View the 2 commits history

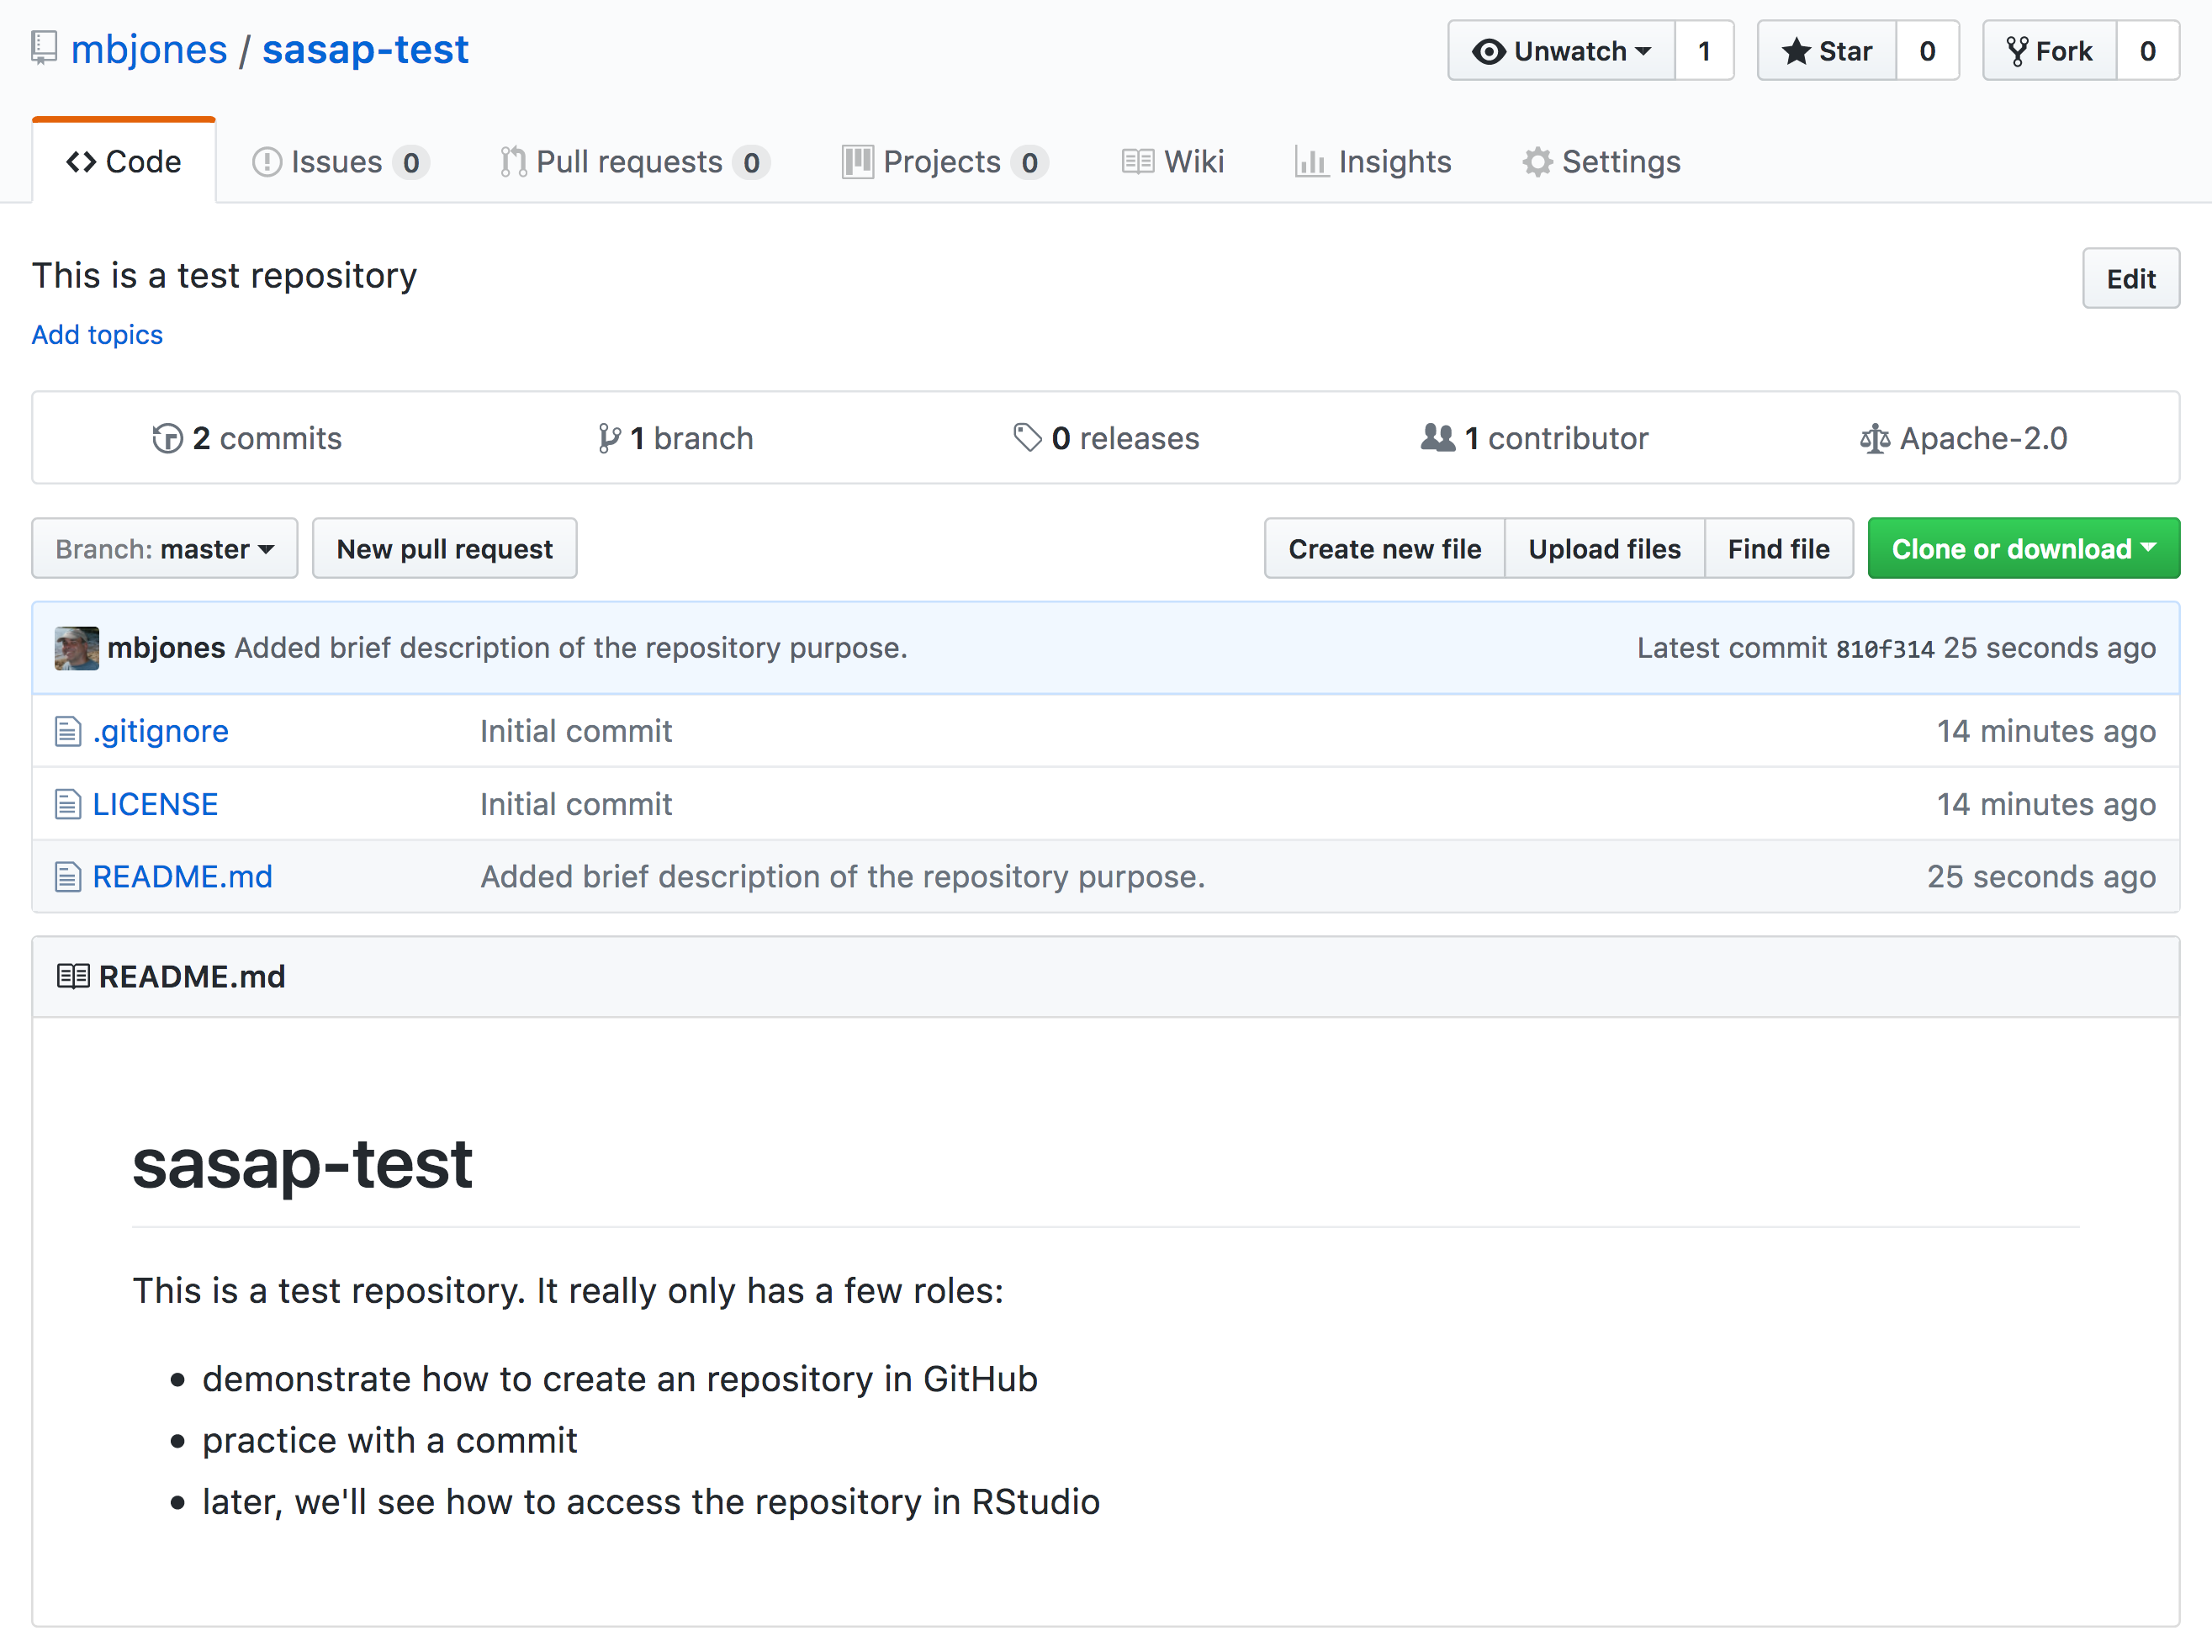(247, 438)
